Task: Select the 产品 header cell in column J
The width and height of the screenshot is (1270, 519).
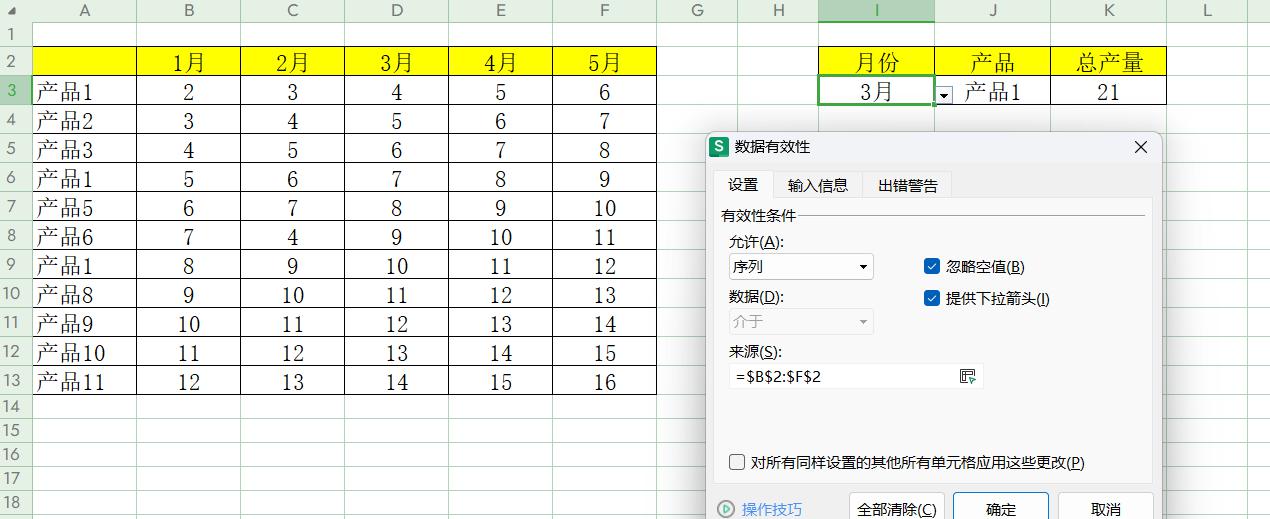Action: (992, 62)
